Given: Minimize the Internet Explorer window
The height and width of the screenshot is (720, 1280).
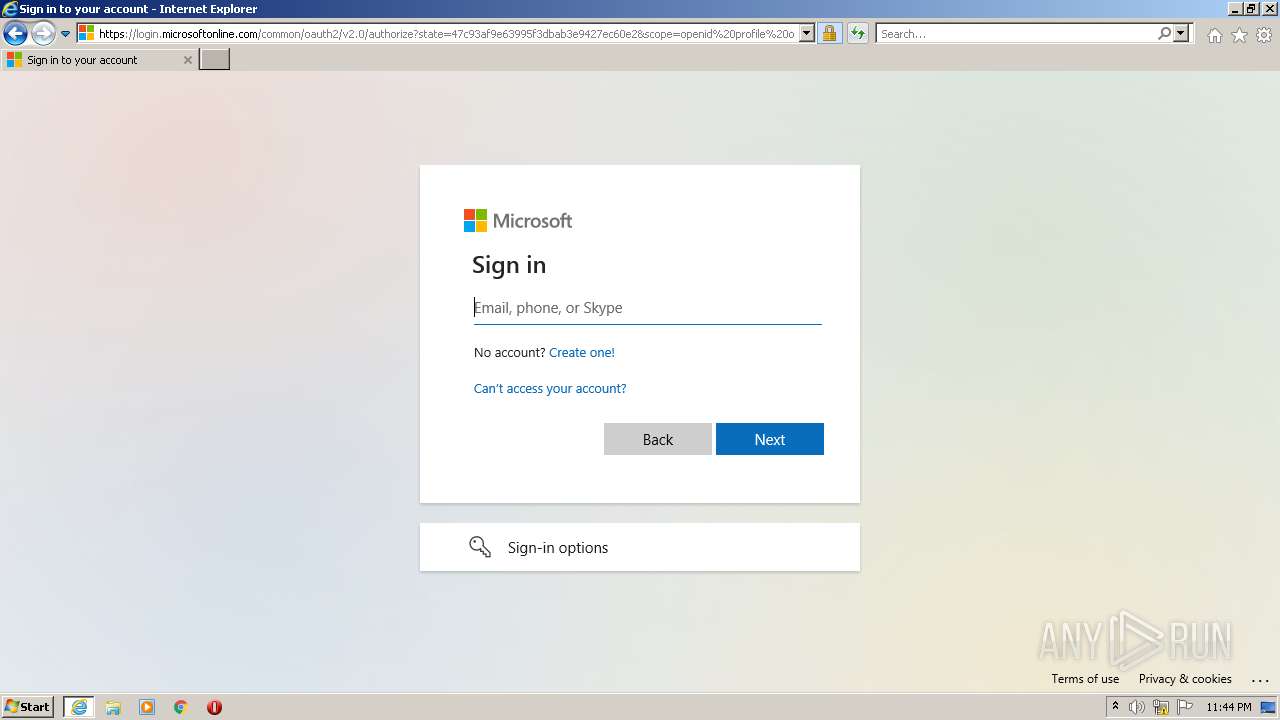Looking at the screenshot, I should [1234, 9].
